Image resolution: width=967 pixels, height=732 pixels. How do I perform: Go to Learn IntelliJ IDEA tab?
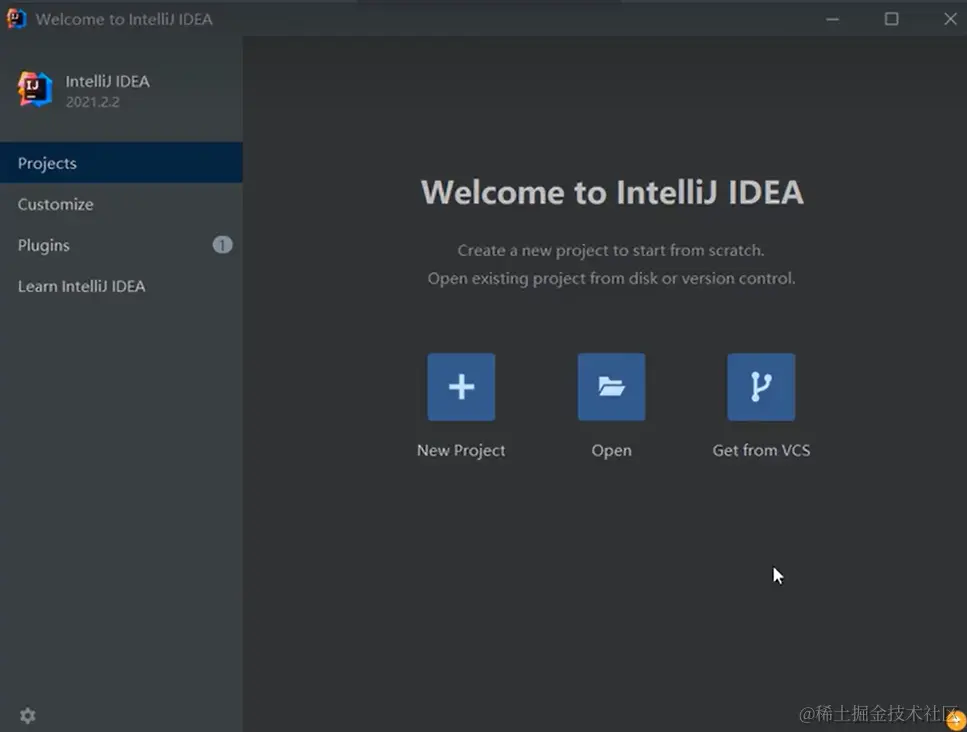click(121, 286)
